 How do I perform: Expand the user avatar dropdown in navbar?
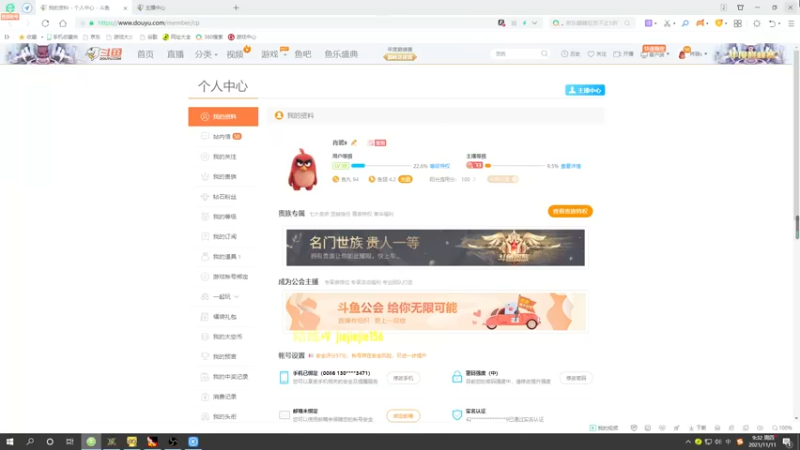(693, 54)
